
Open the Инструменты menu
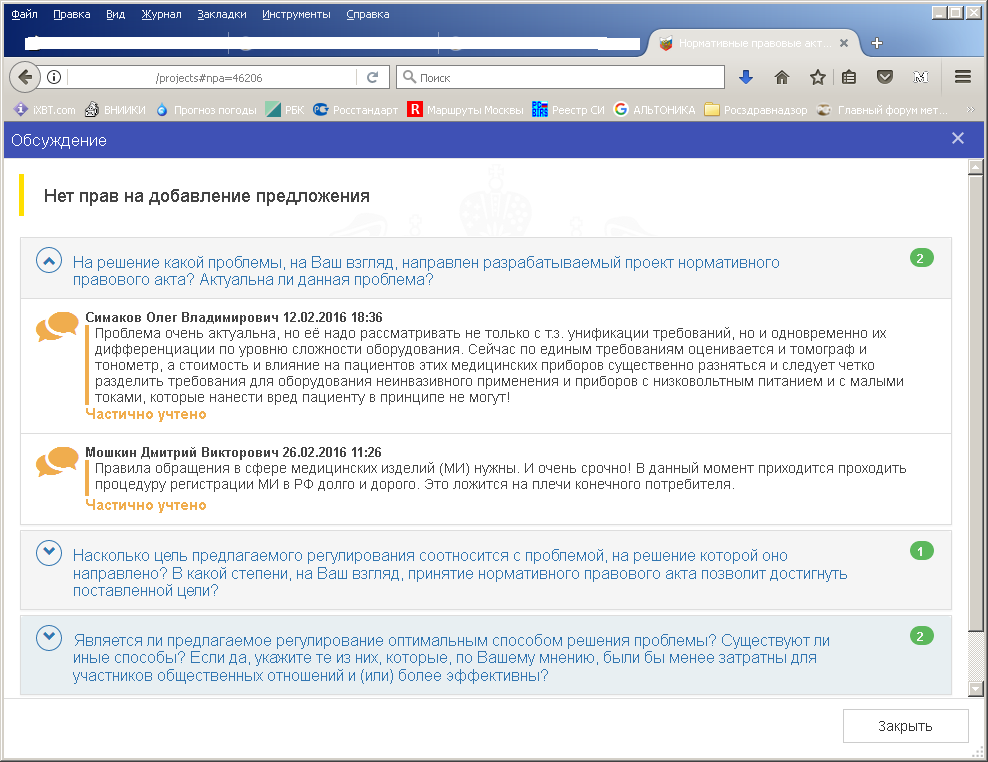[296, 15]
